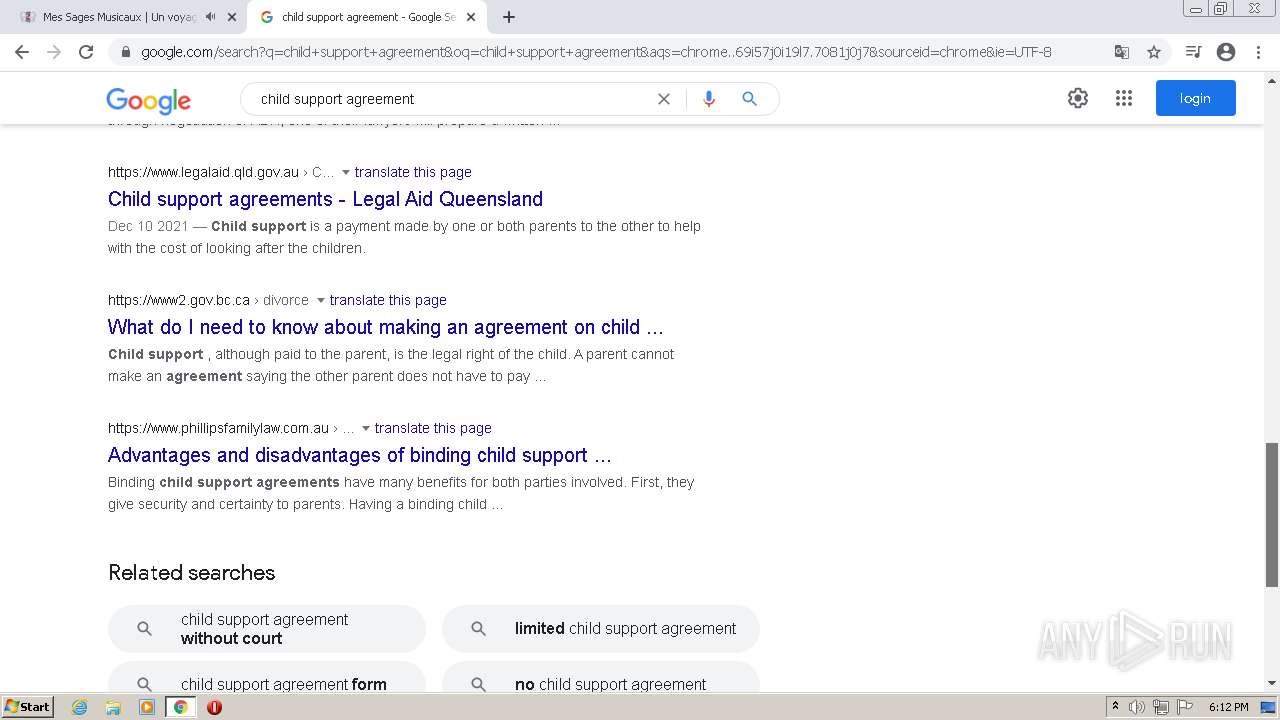Open the Action Center flag icon
Image resolution: width=1280 pixels, height=720 pixels.
(x=1184, y=707)
